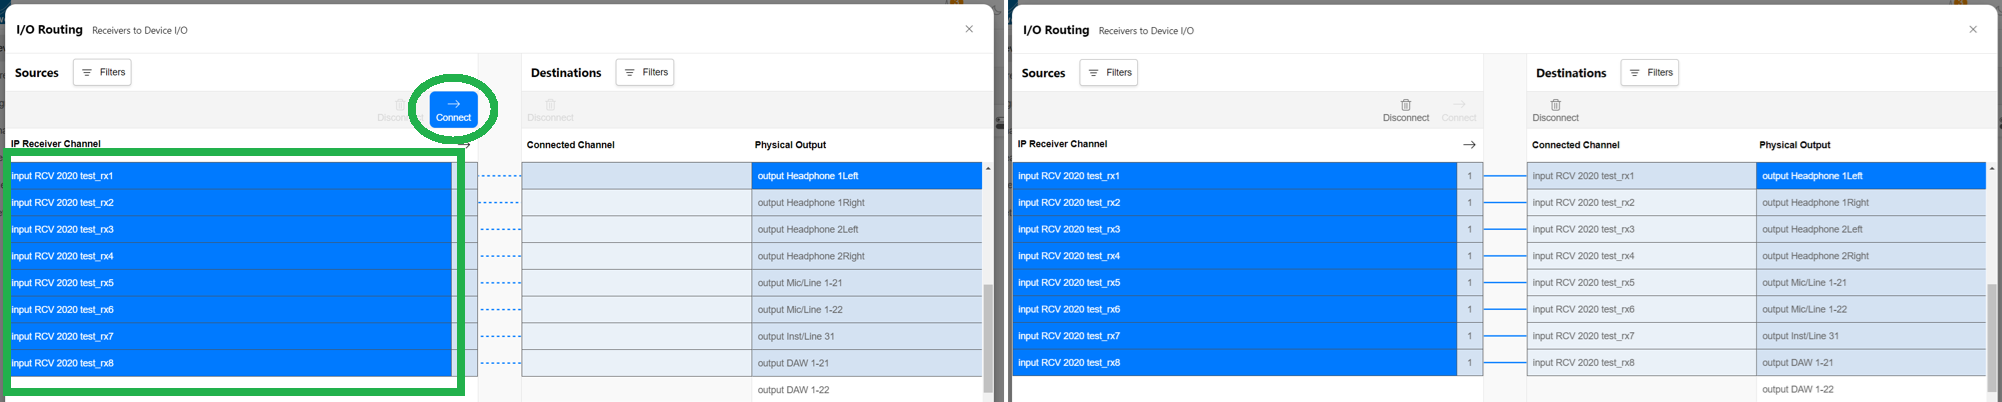Viewport: 2002px width, 402px height.
Task: Select input RCV 2020 test_rx2 in left window
Action: (231, 203)
